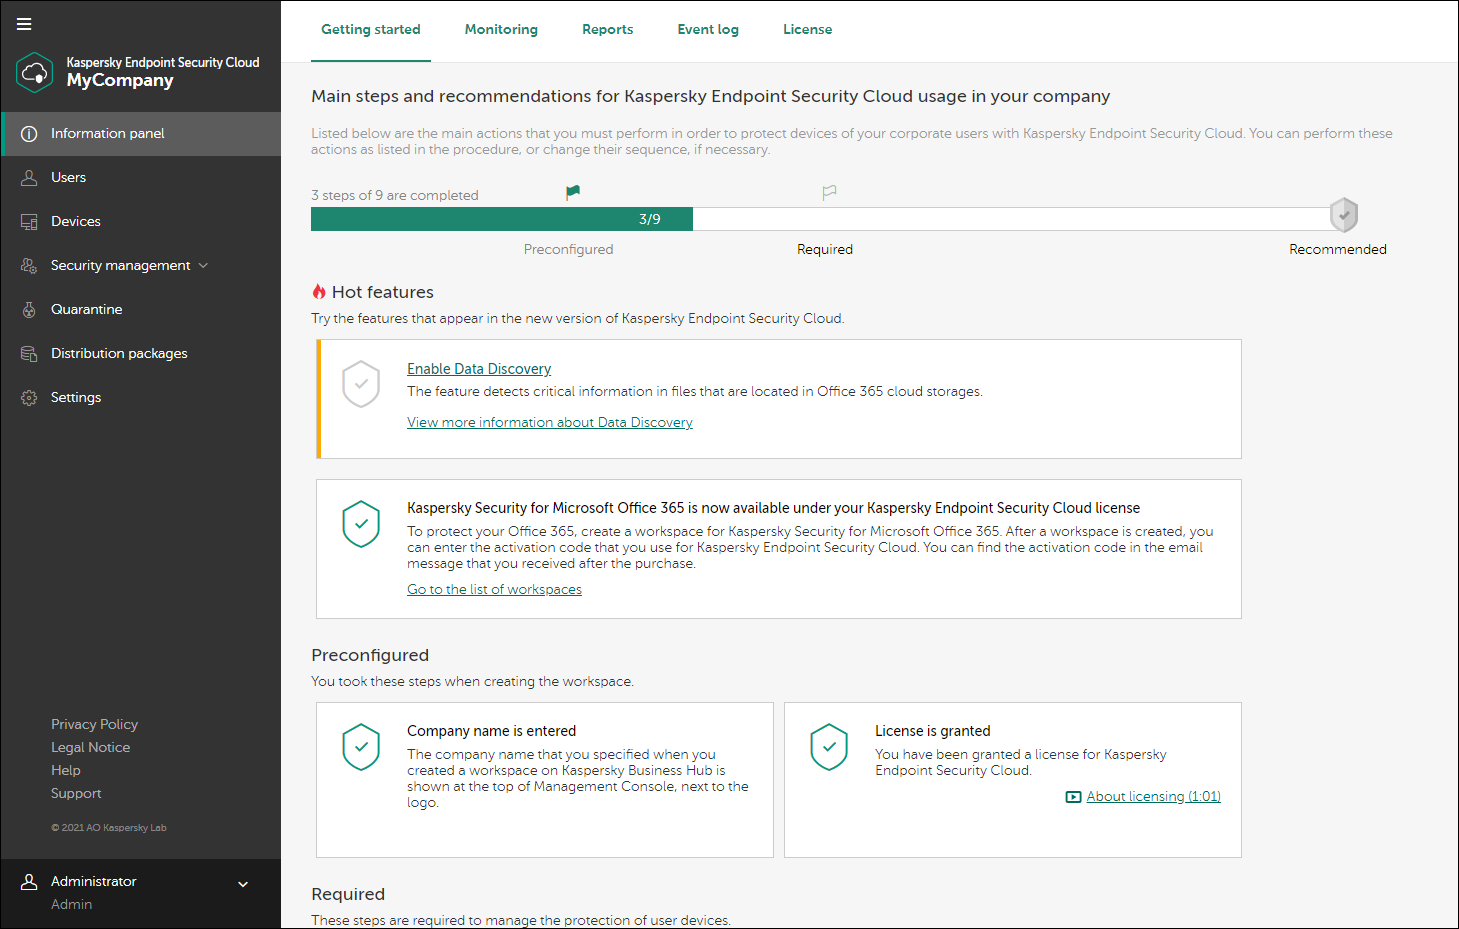The height and width of the screenshot is (929, 1459).
Task: Open the Event log tab
Action: tap(708, 29)
